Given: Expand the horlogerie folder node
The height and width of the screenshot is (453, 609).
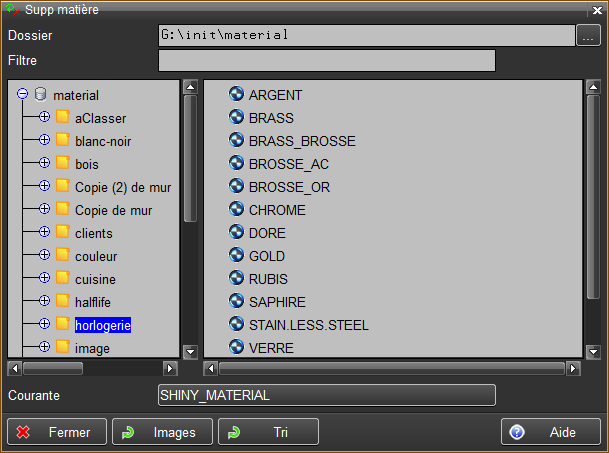Looking at the screenshot, I should point(45,323).
